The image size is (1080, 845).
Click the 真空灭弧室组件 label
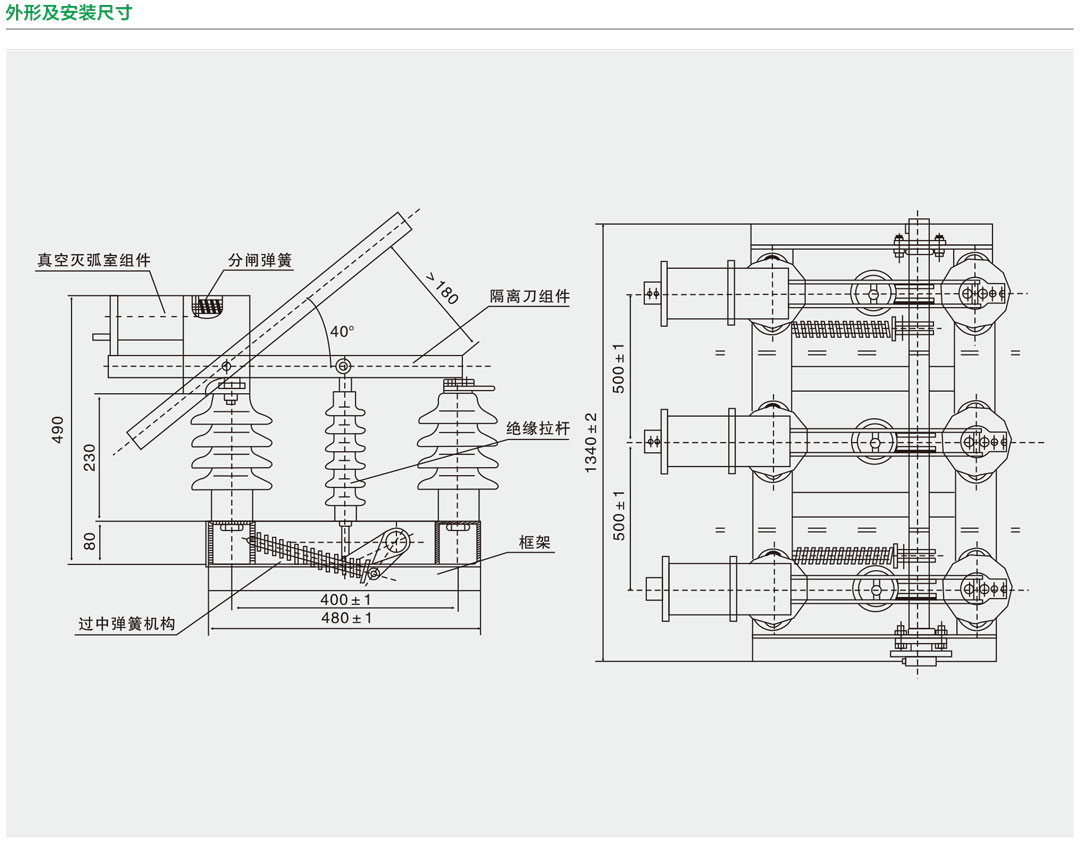[94, 260]
